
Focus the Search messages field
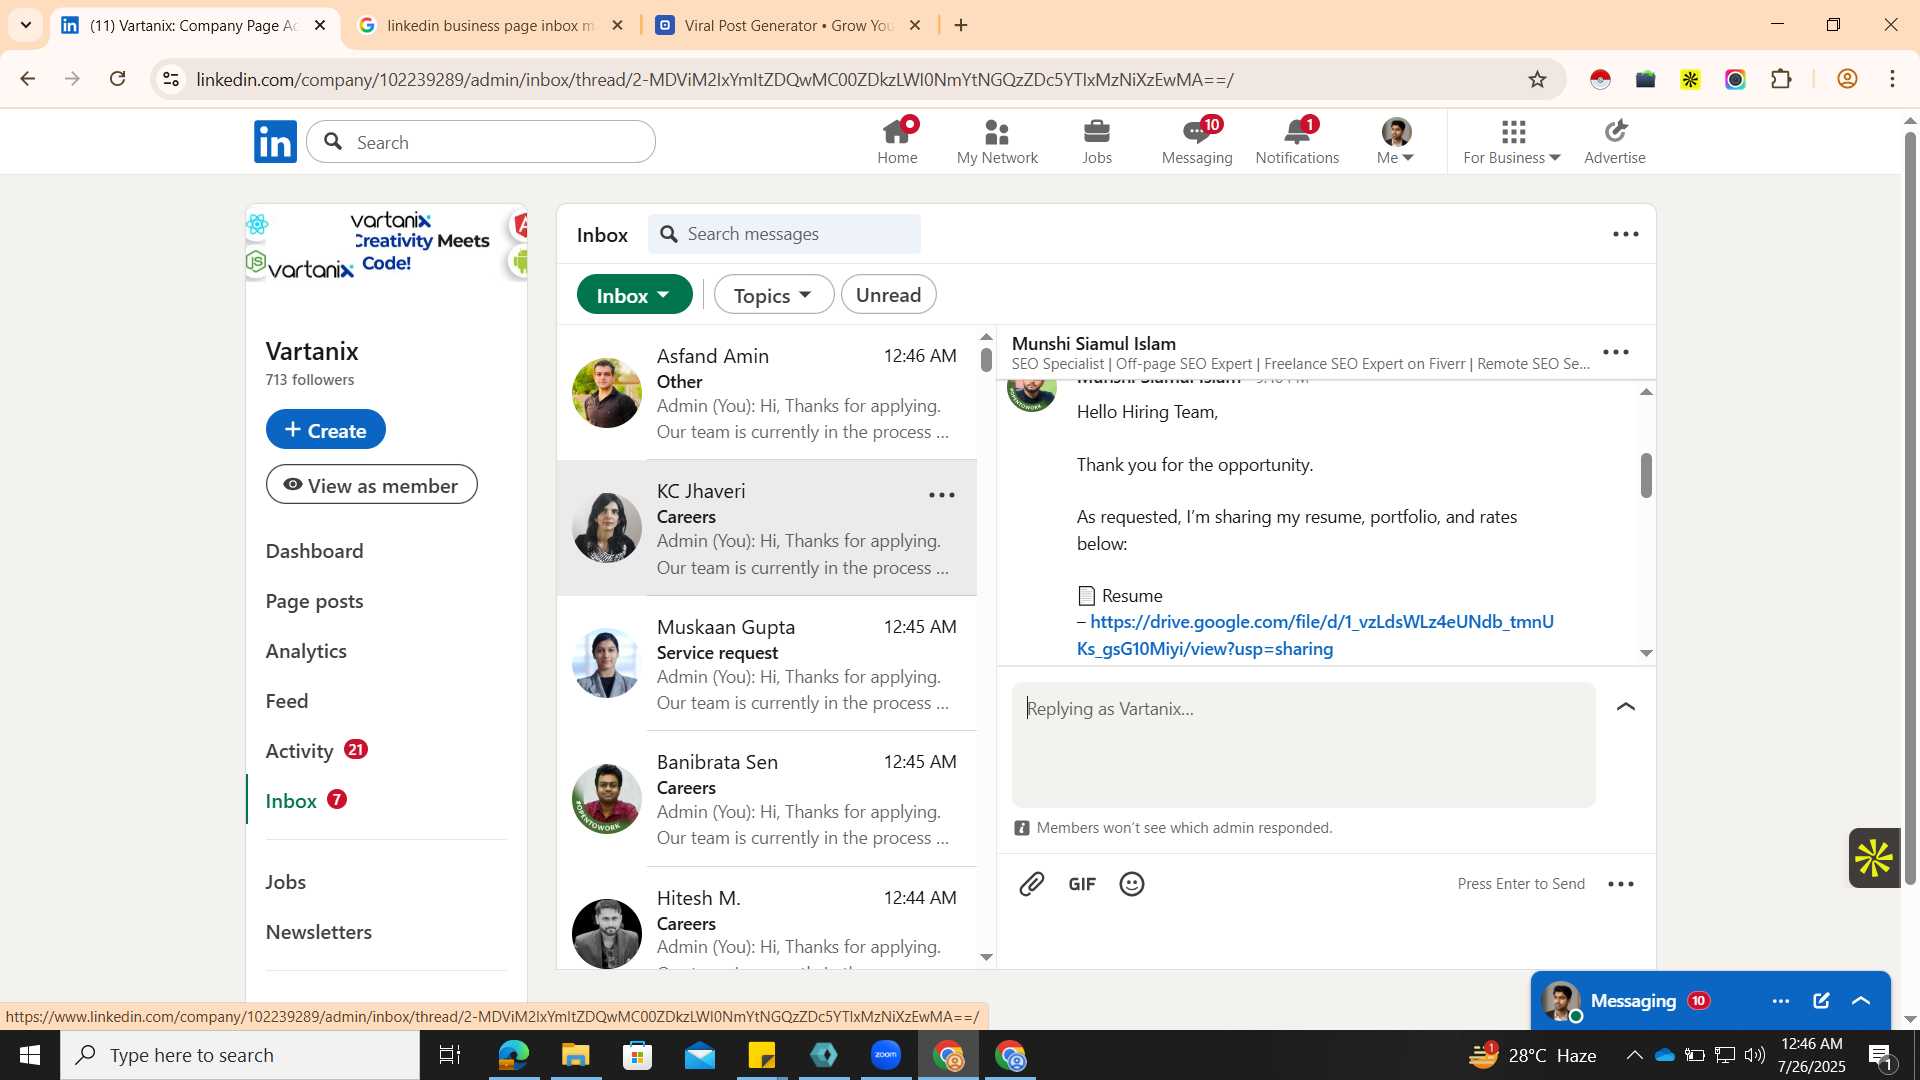[x=784, y=234]
